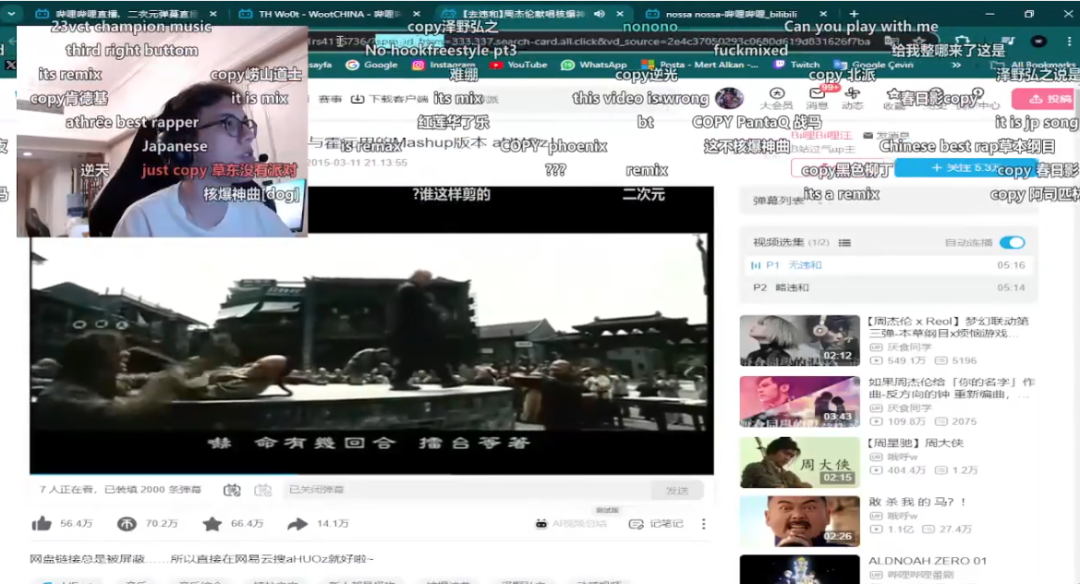Screen dimensions: 1080x584
Task: Click video description text about 网易云
Action: click(x=202, y=559)
